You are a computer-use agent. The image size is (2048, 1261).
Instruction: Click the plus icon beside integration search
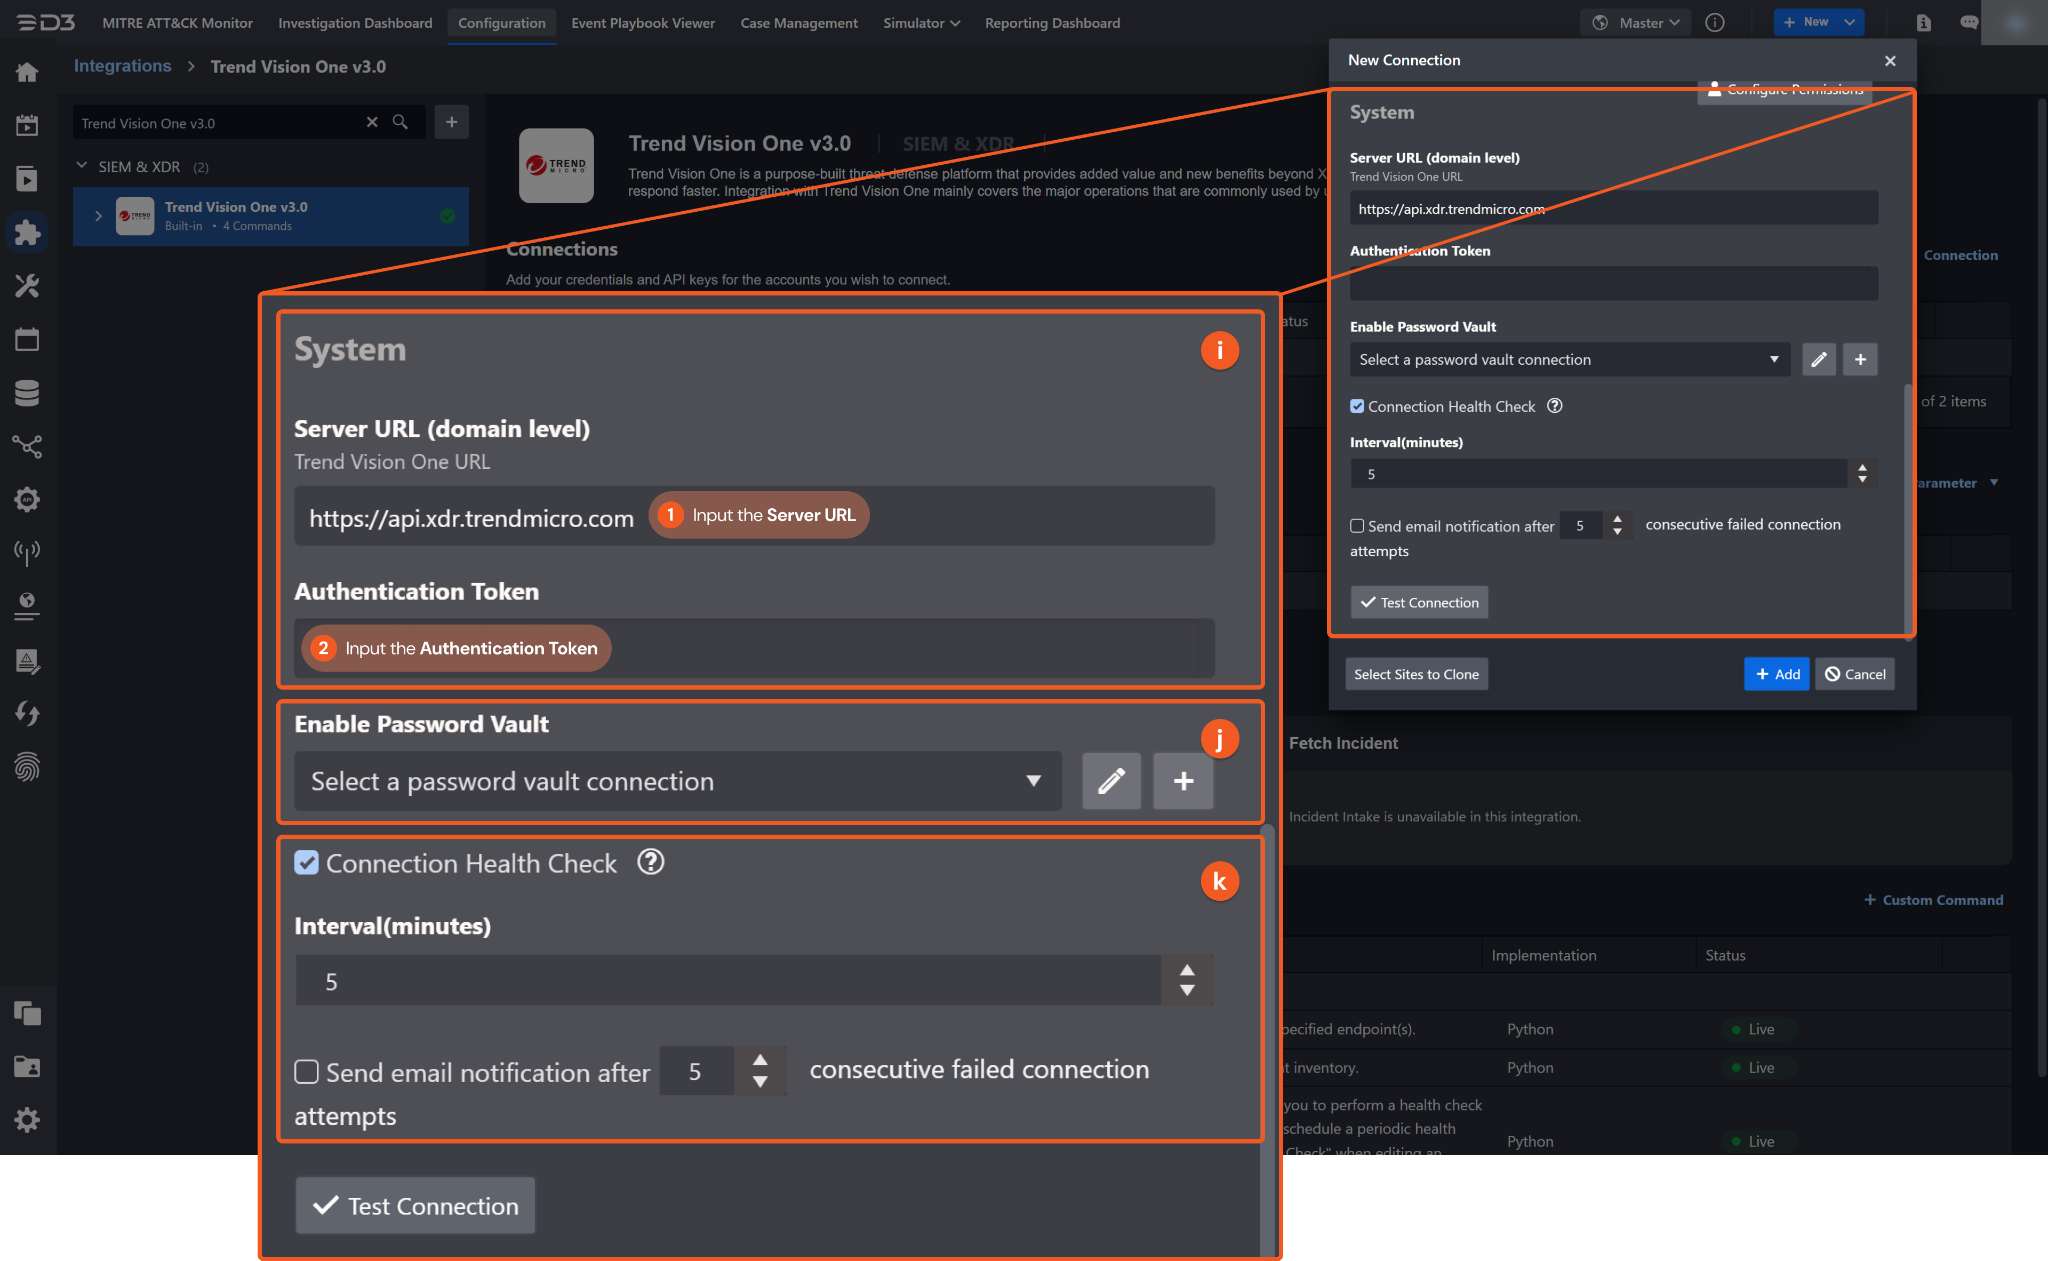(x=451, y=122)
